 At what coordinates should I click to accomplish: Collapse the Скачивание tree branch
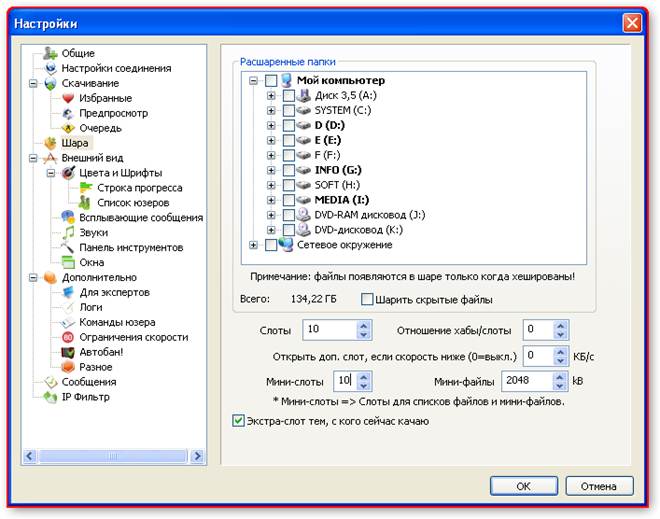click(33, 83)
